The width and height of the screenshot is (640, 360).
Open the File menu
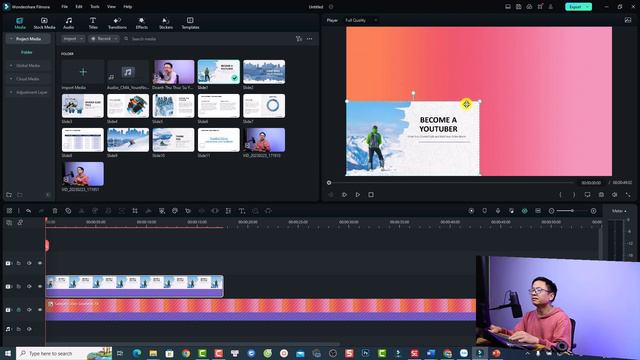click(x=64, y=7)
